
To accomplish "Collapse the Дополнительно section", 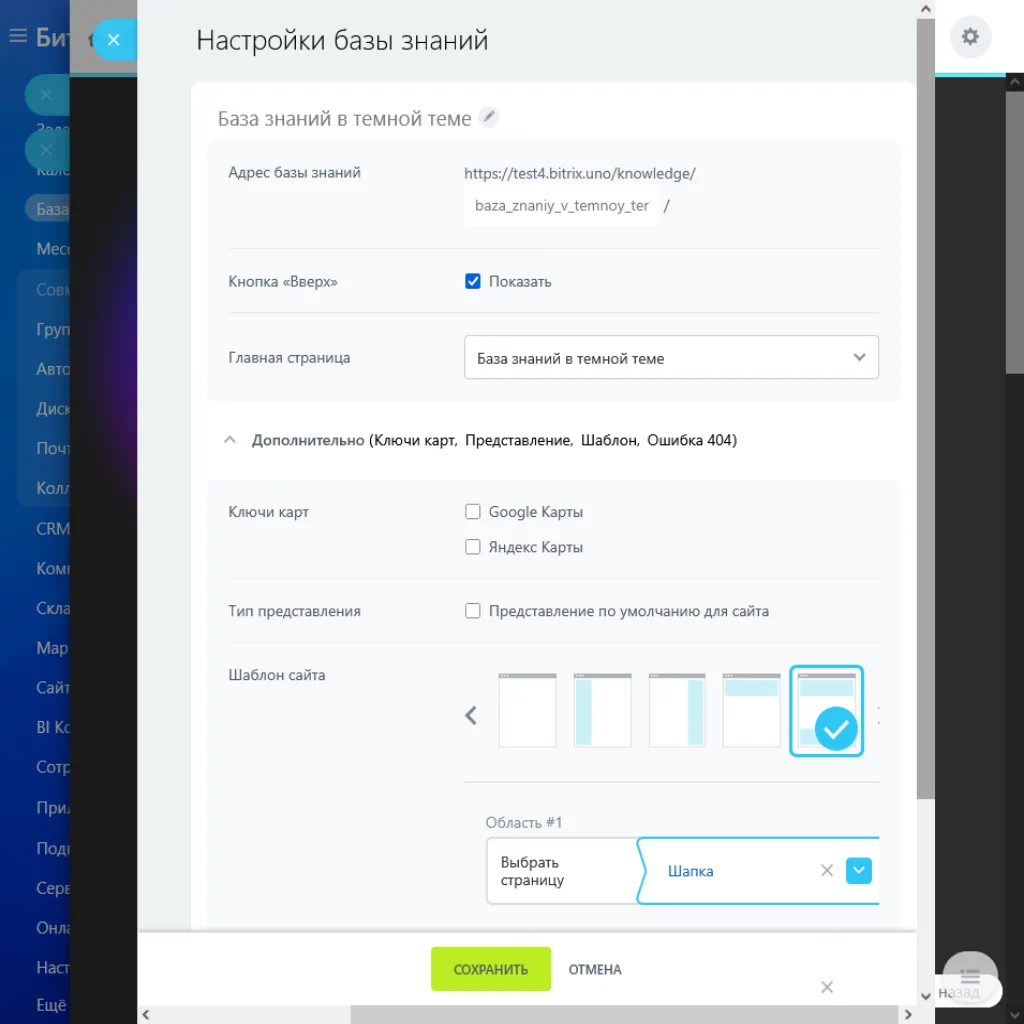I will (x=231, y=440).
